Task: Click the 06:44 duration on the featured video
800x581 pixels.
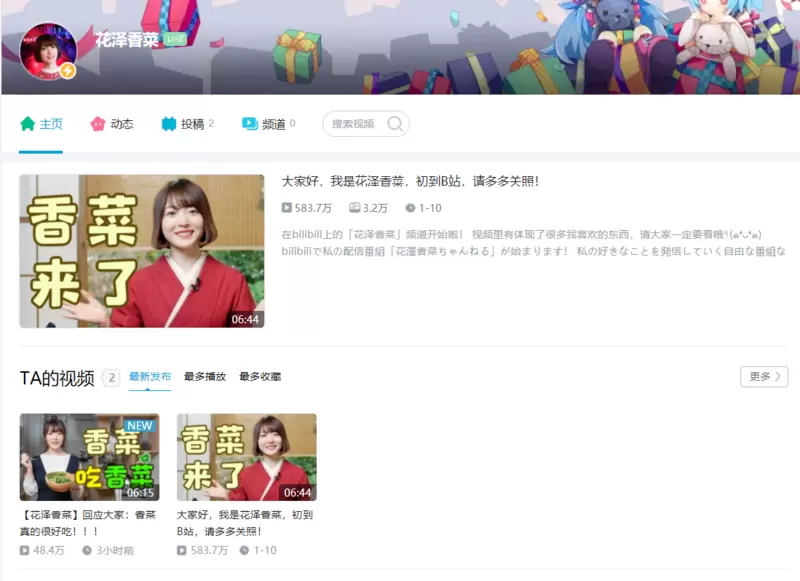Action: coord(245,319)
